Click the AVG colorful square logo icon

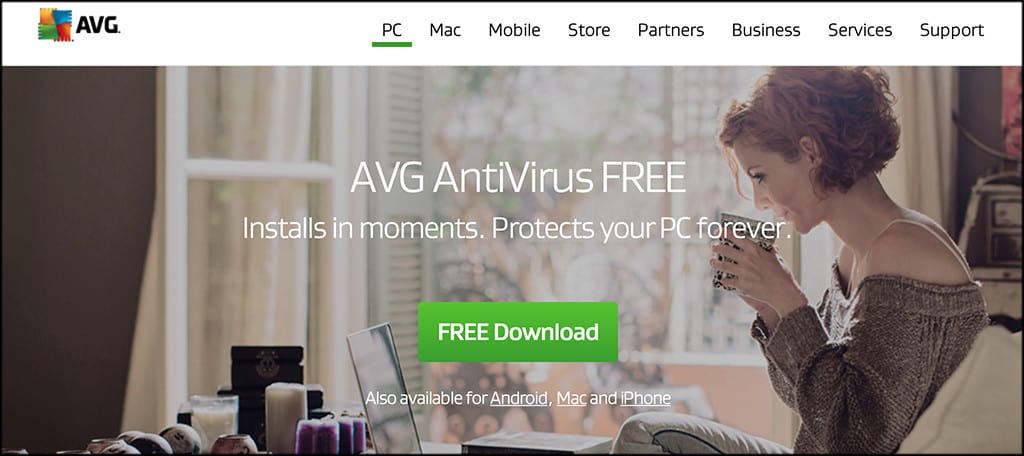pos(55,25)
